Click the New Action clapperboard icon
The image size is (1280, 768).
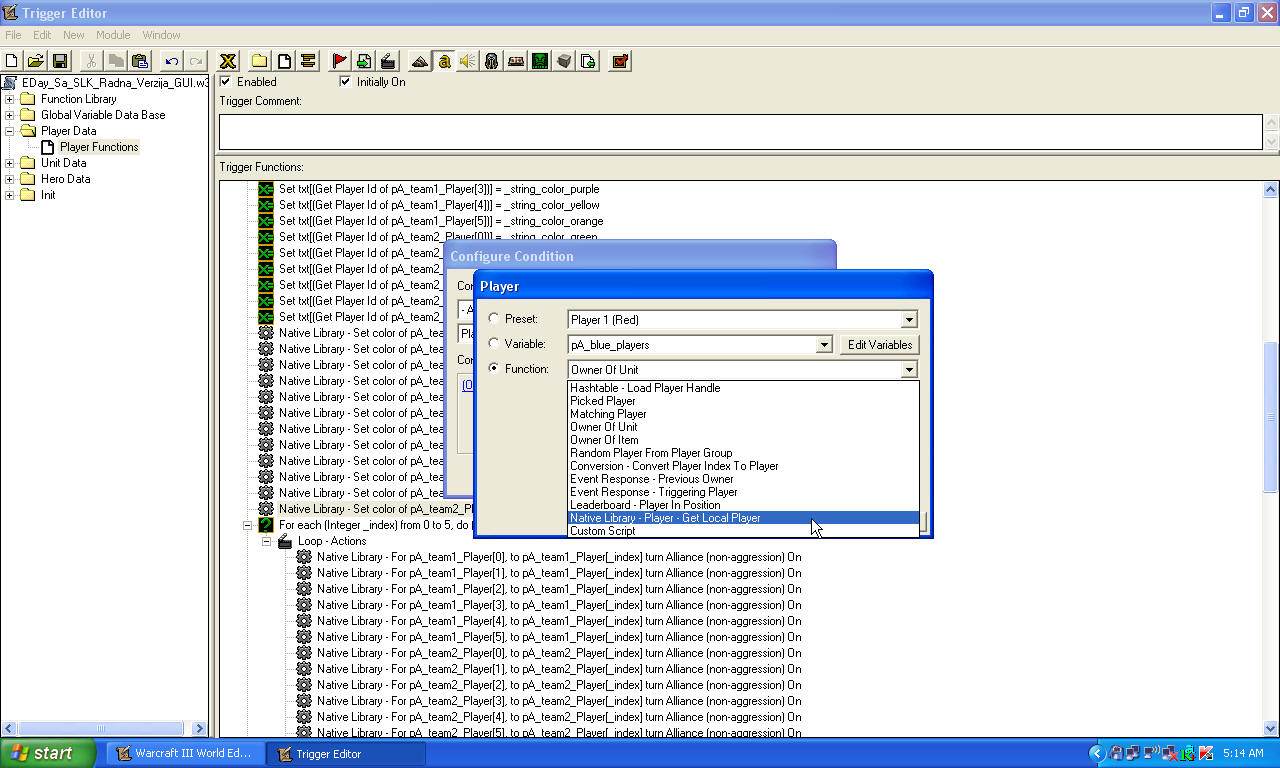click(x=388, y=61)
